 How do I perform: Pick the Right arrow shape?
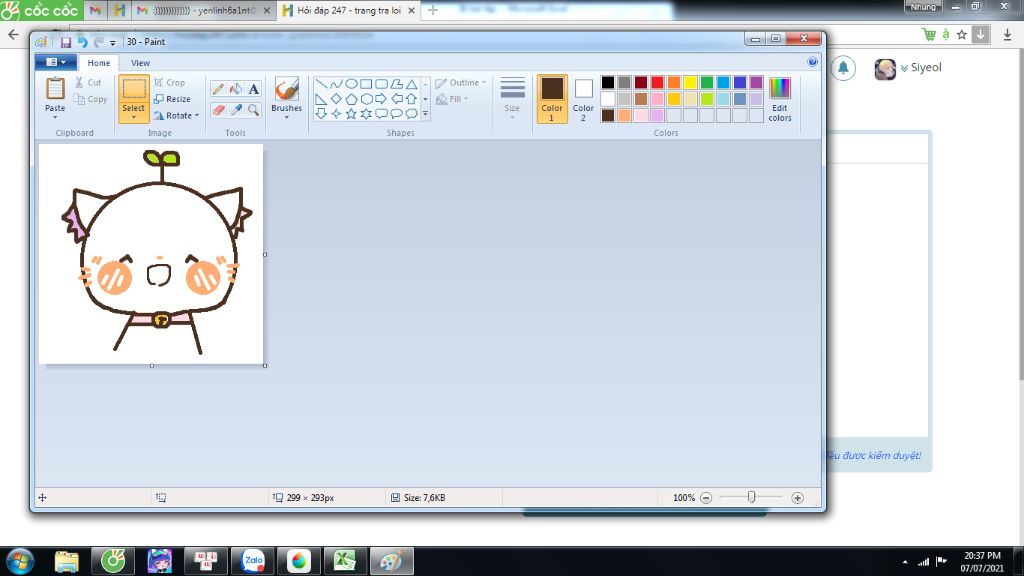click(381, 99)
